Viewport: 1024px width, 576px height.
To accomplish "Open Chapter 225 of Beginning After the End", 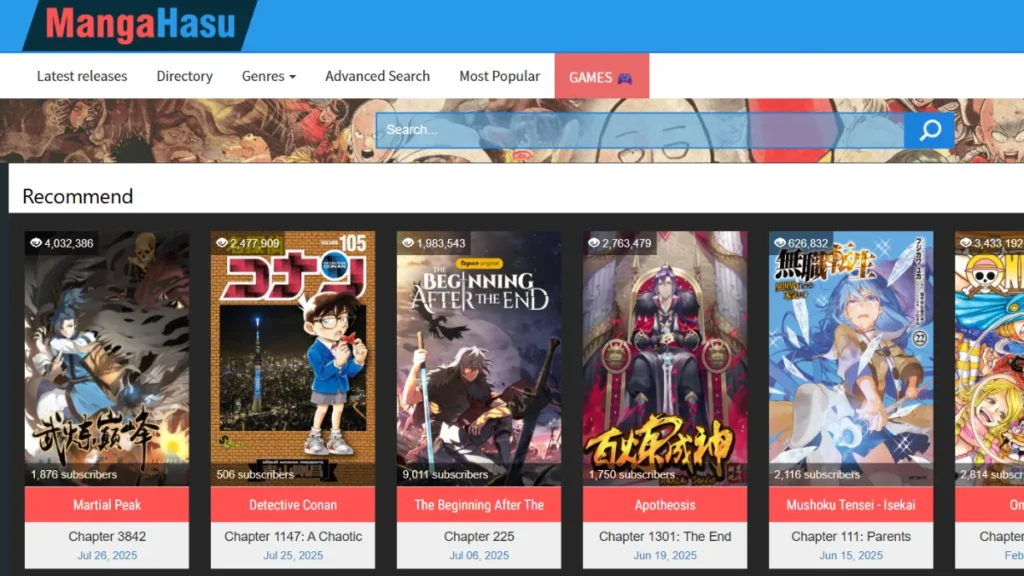I will (479, 536).
